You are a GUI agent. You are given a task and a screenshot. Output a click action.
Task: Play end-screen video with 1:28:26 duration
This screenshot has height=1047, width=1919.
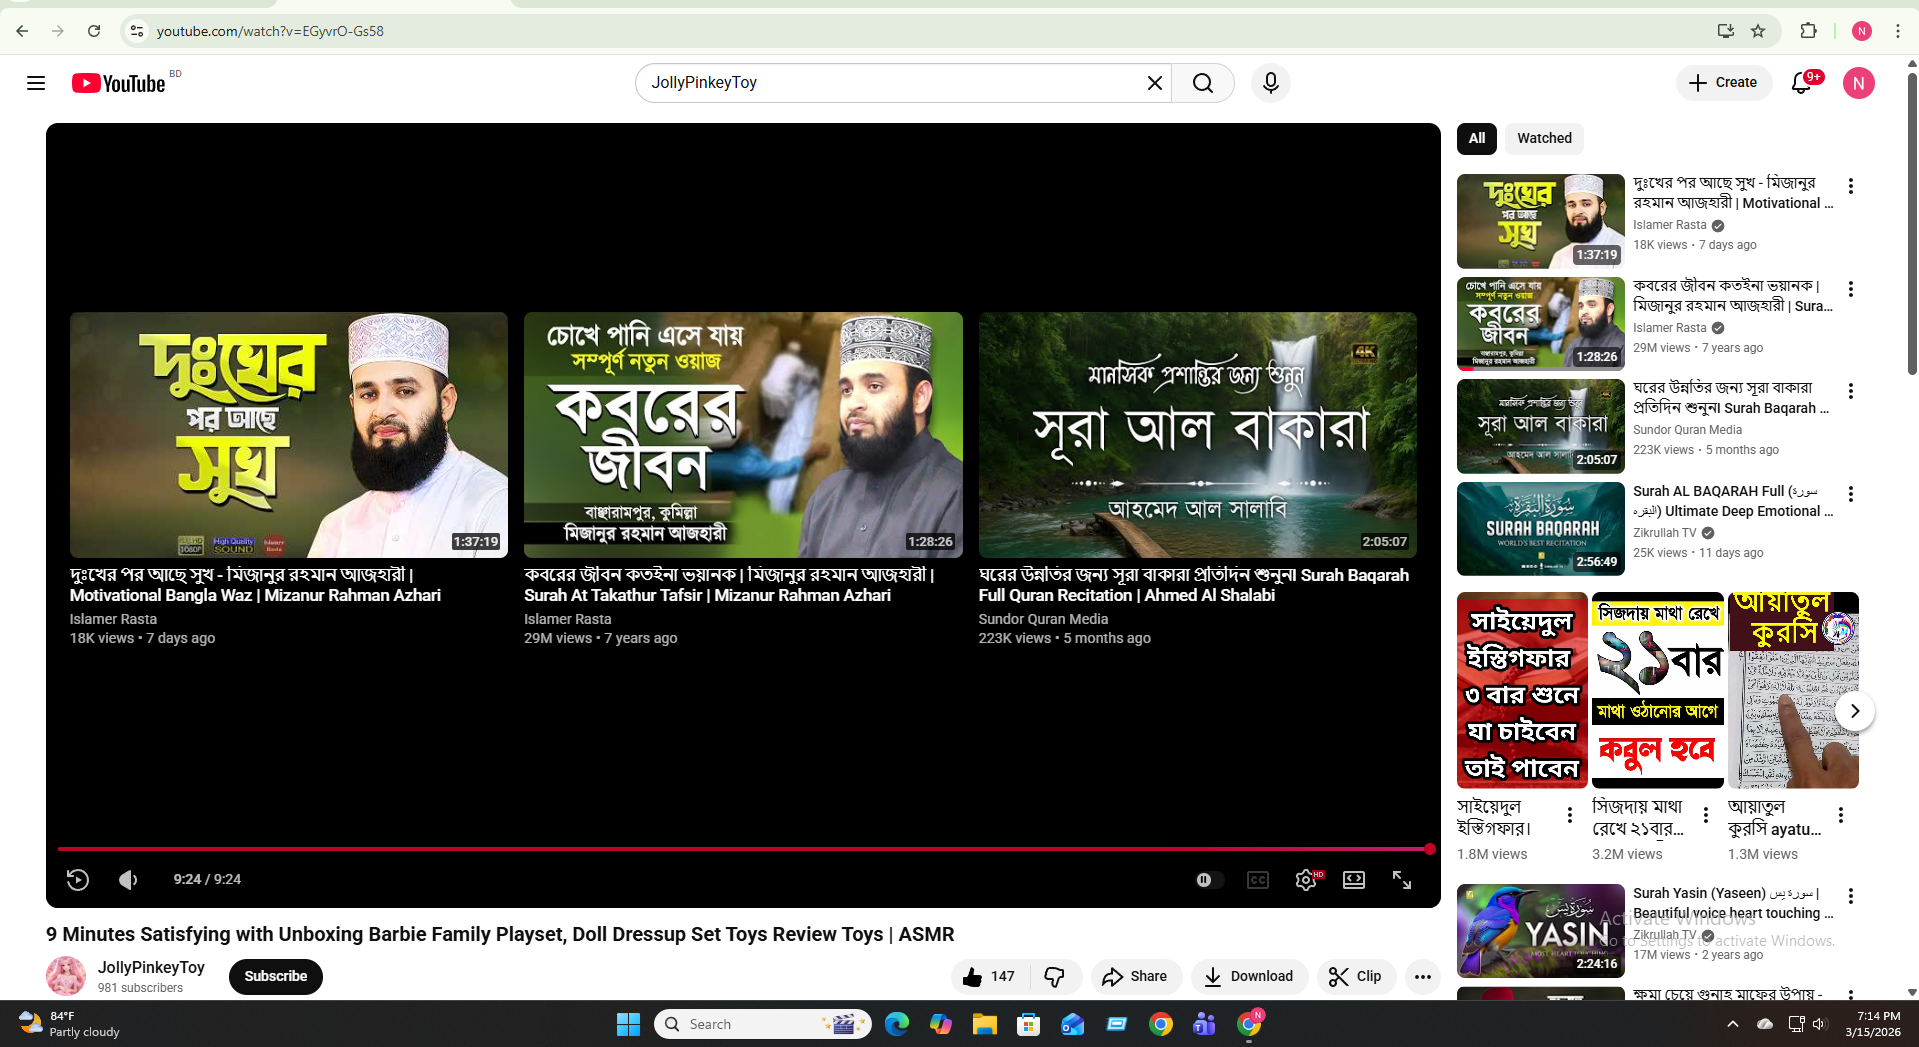743,435
